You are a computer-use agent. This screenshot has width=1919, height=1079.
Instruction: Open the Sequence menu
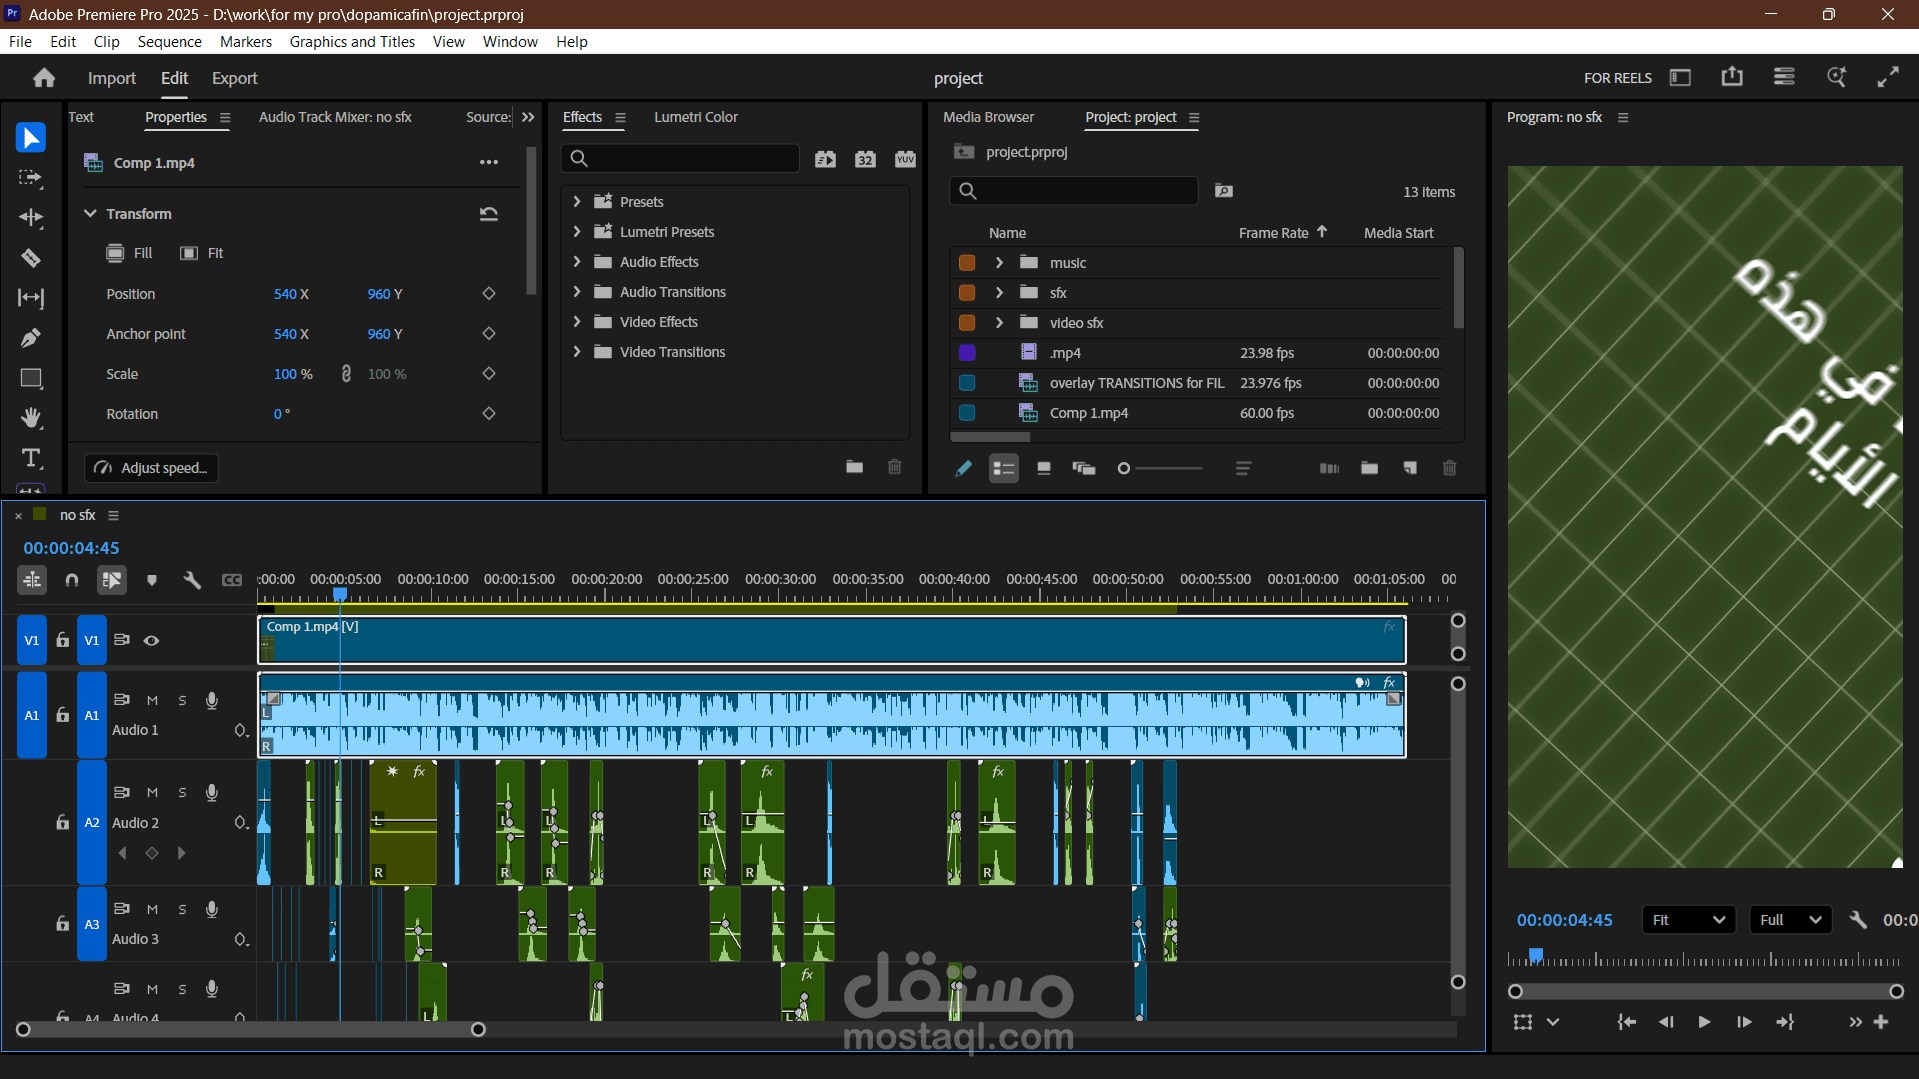(x=169, y=42)
